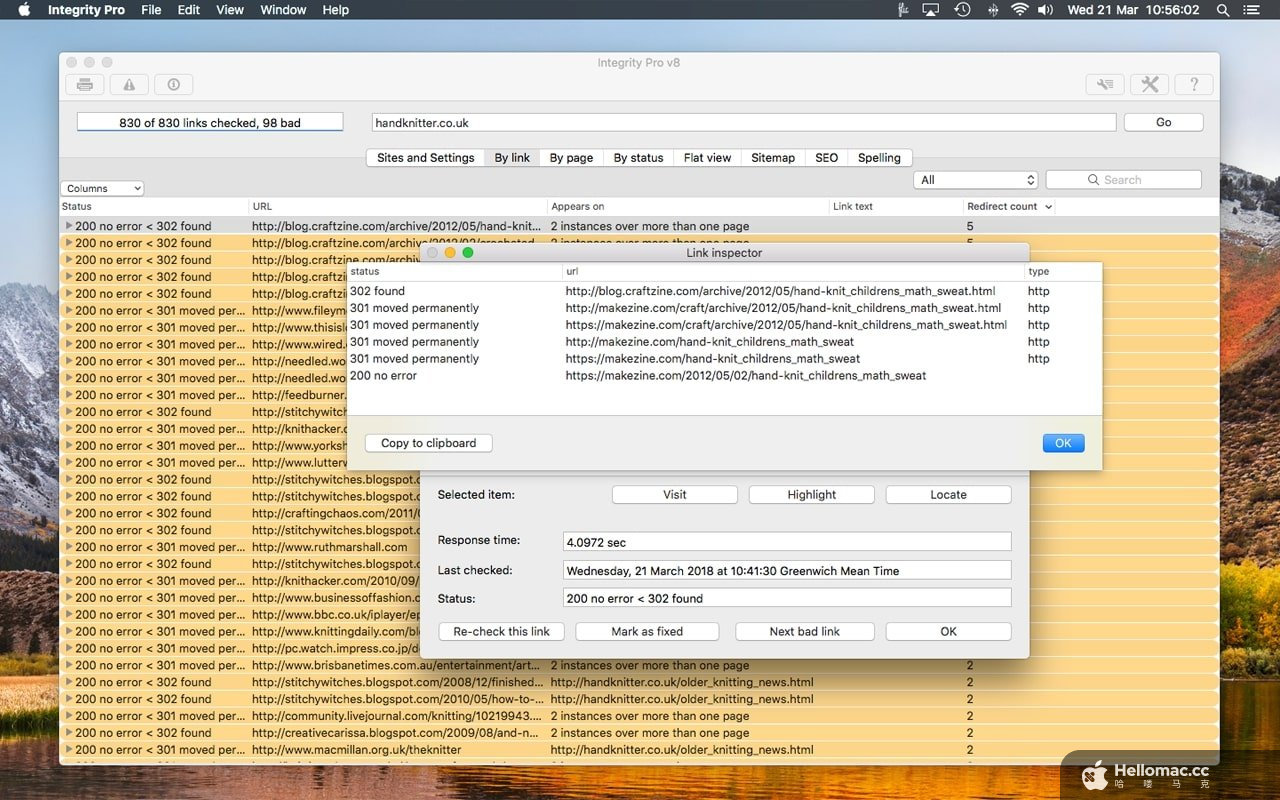Click the AirPlay display menu bar icon

tap(931, 10)
